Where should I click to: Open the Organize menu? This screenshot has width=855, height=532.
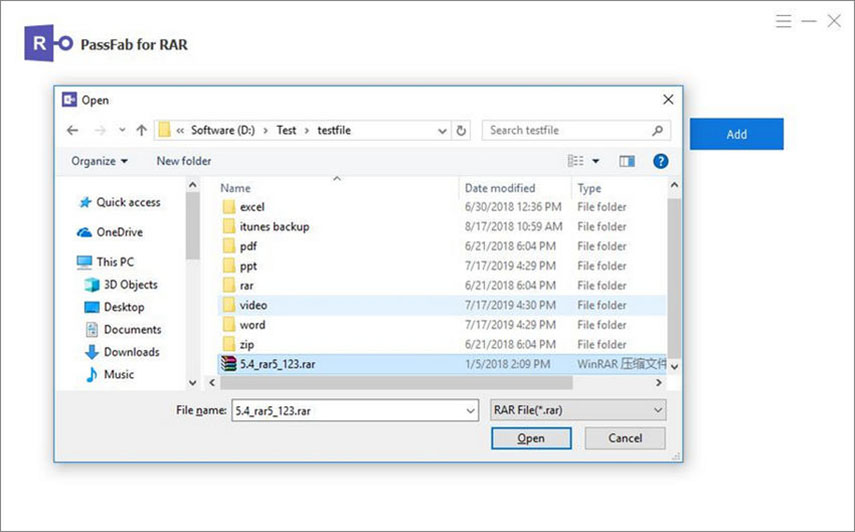pos(99,161)
